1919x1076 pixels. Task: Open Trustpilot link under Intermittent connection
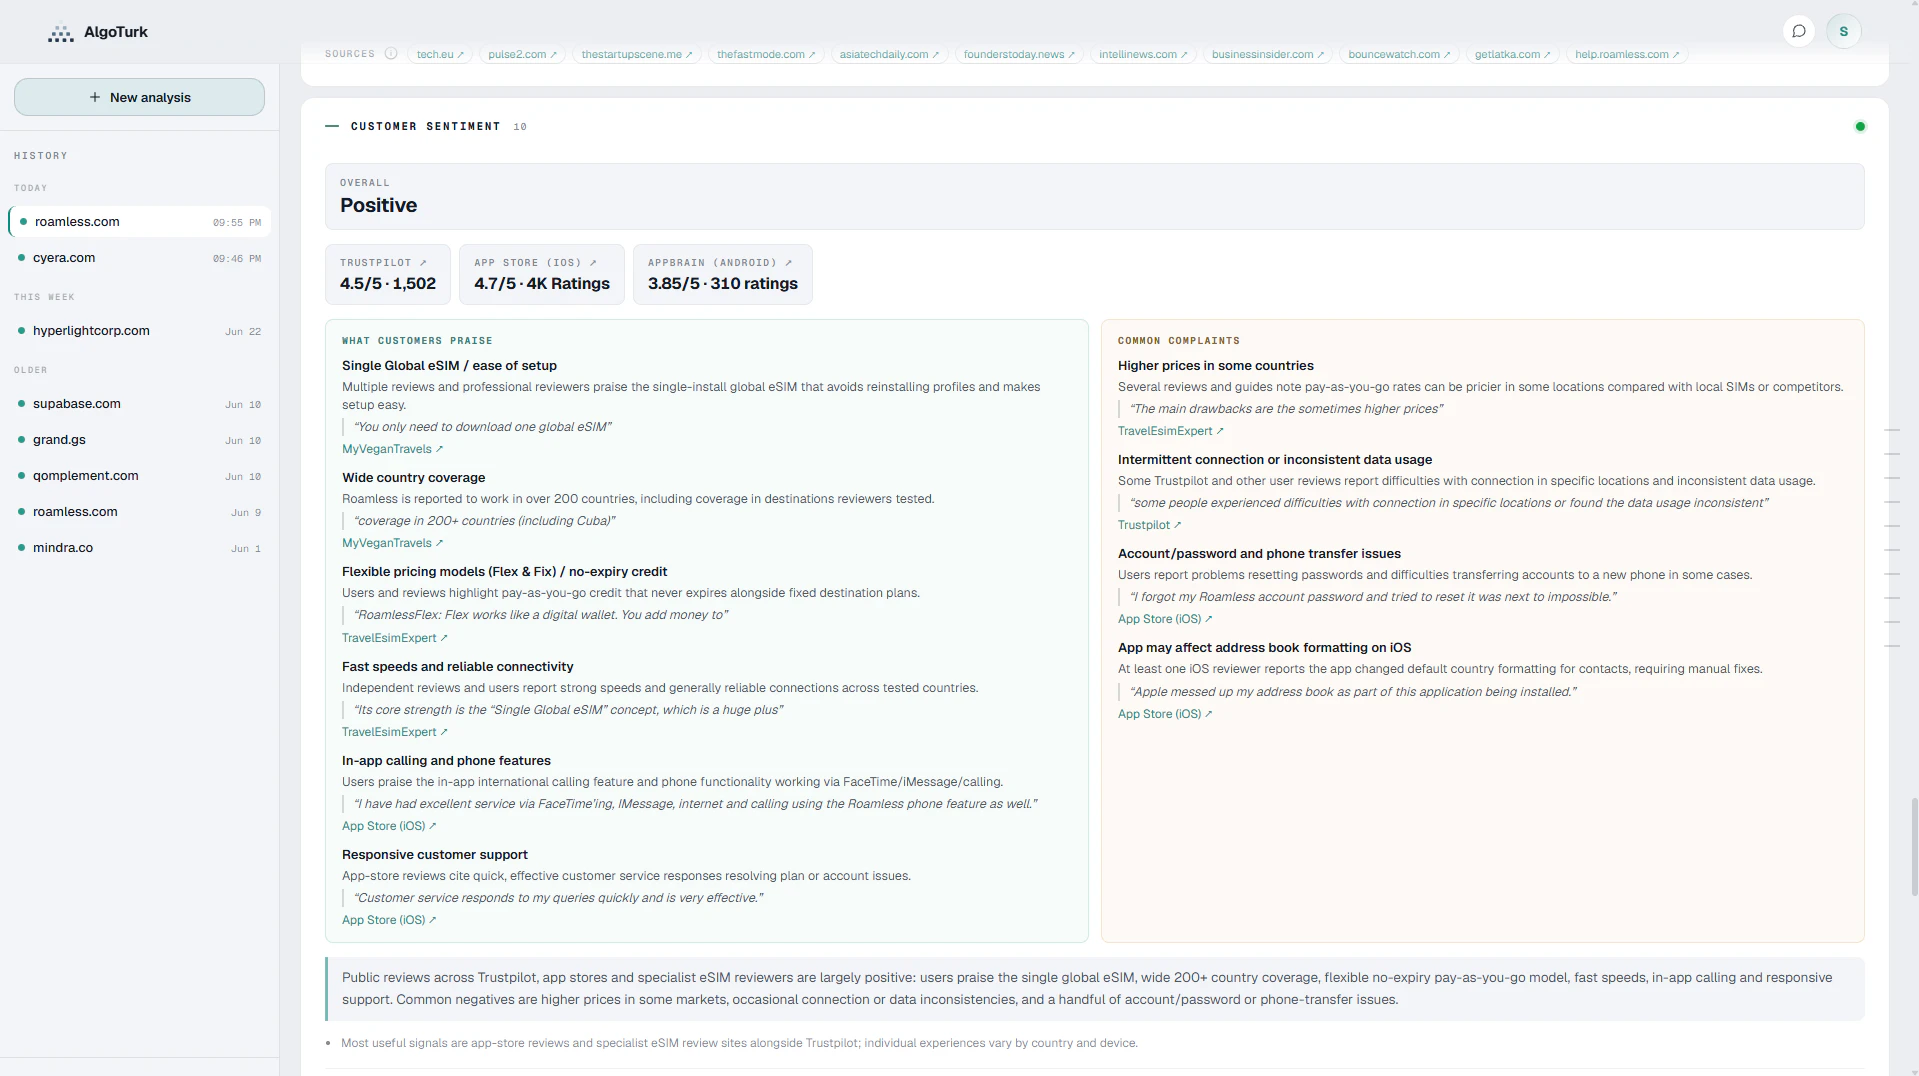(x=1149, y=525)
